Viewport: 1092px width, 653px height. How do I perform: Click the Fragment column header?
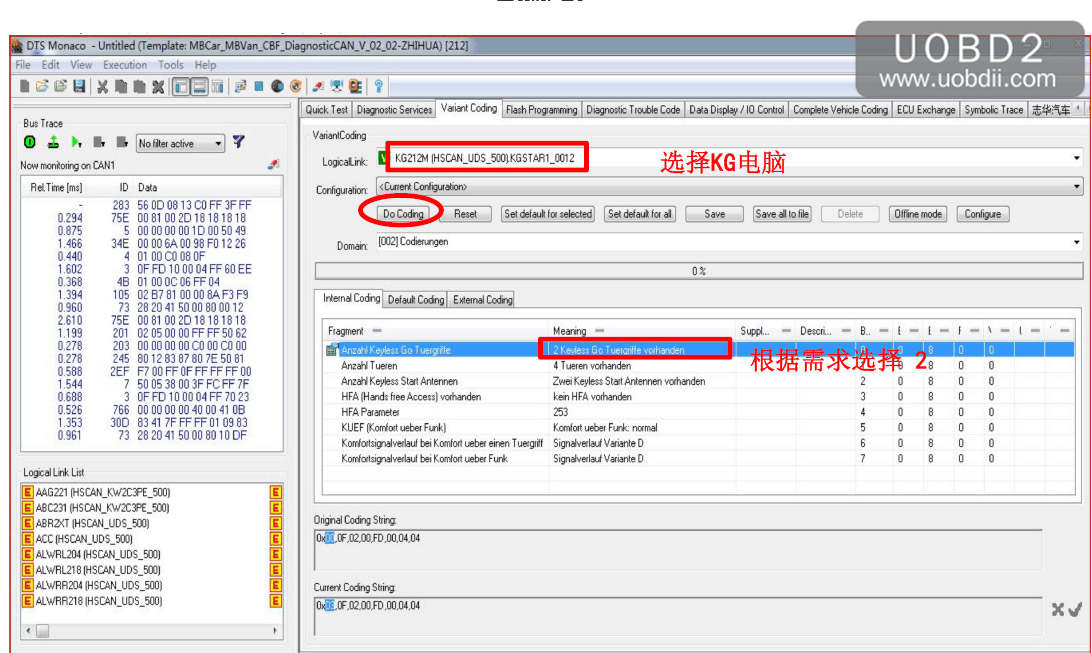tap(436, 331)
